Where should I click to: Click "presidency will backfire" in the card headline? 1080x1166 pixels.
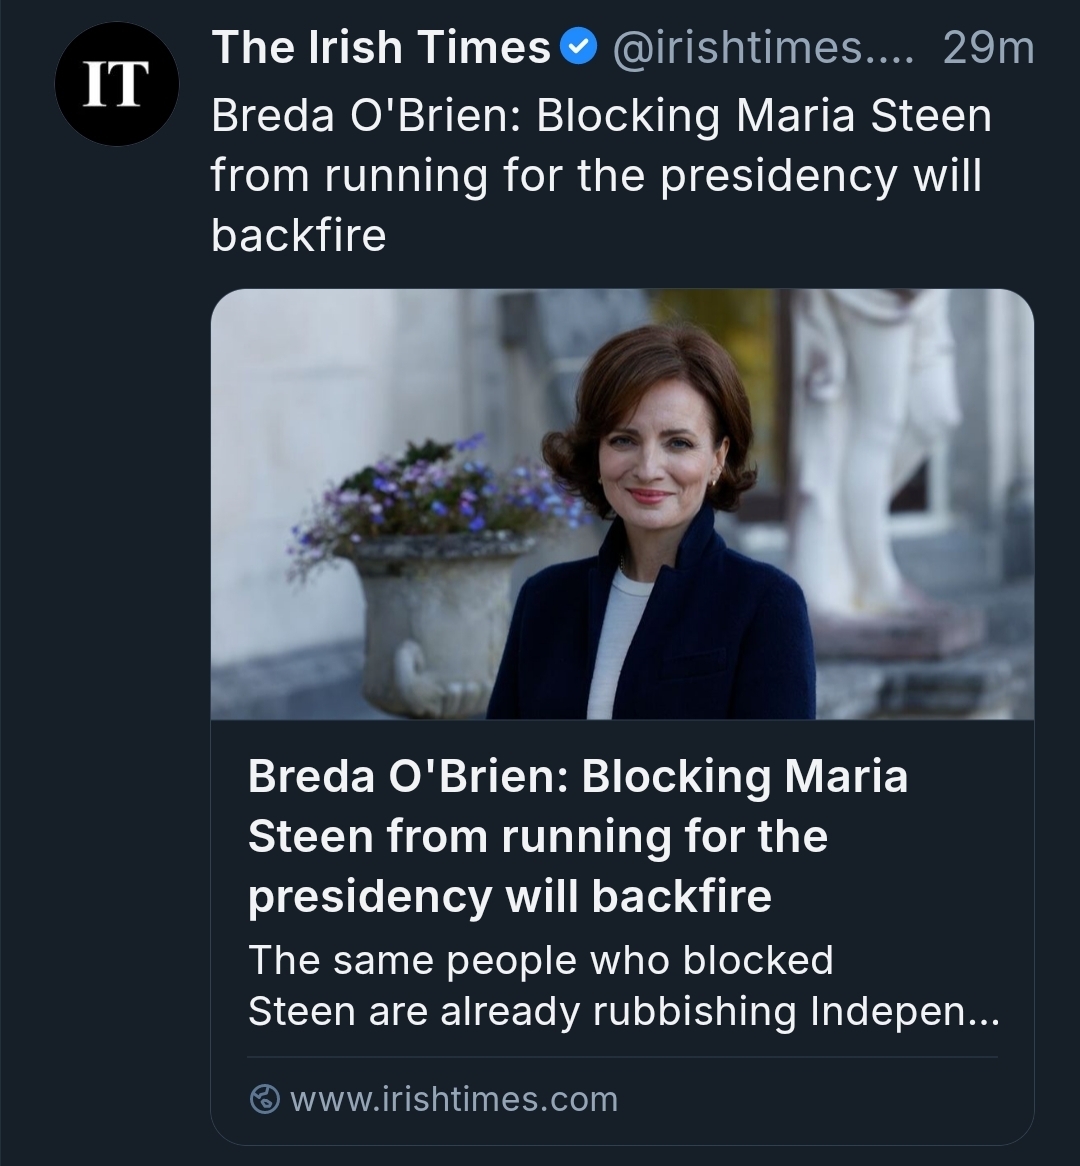tap(509, 896)
